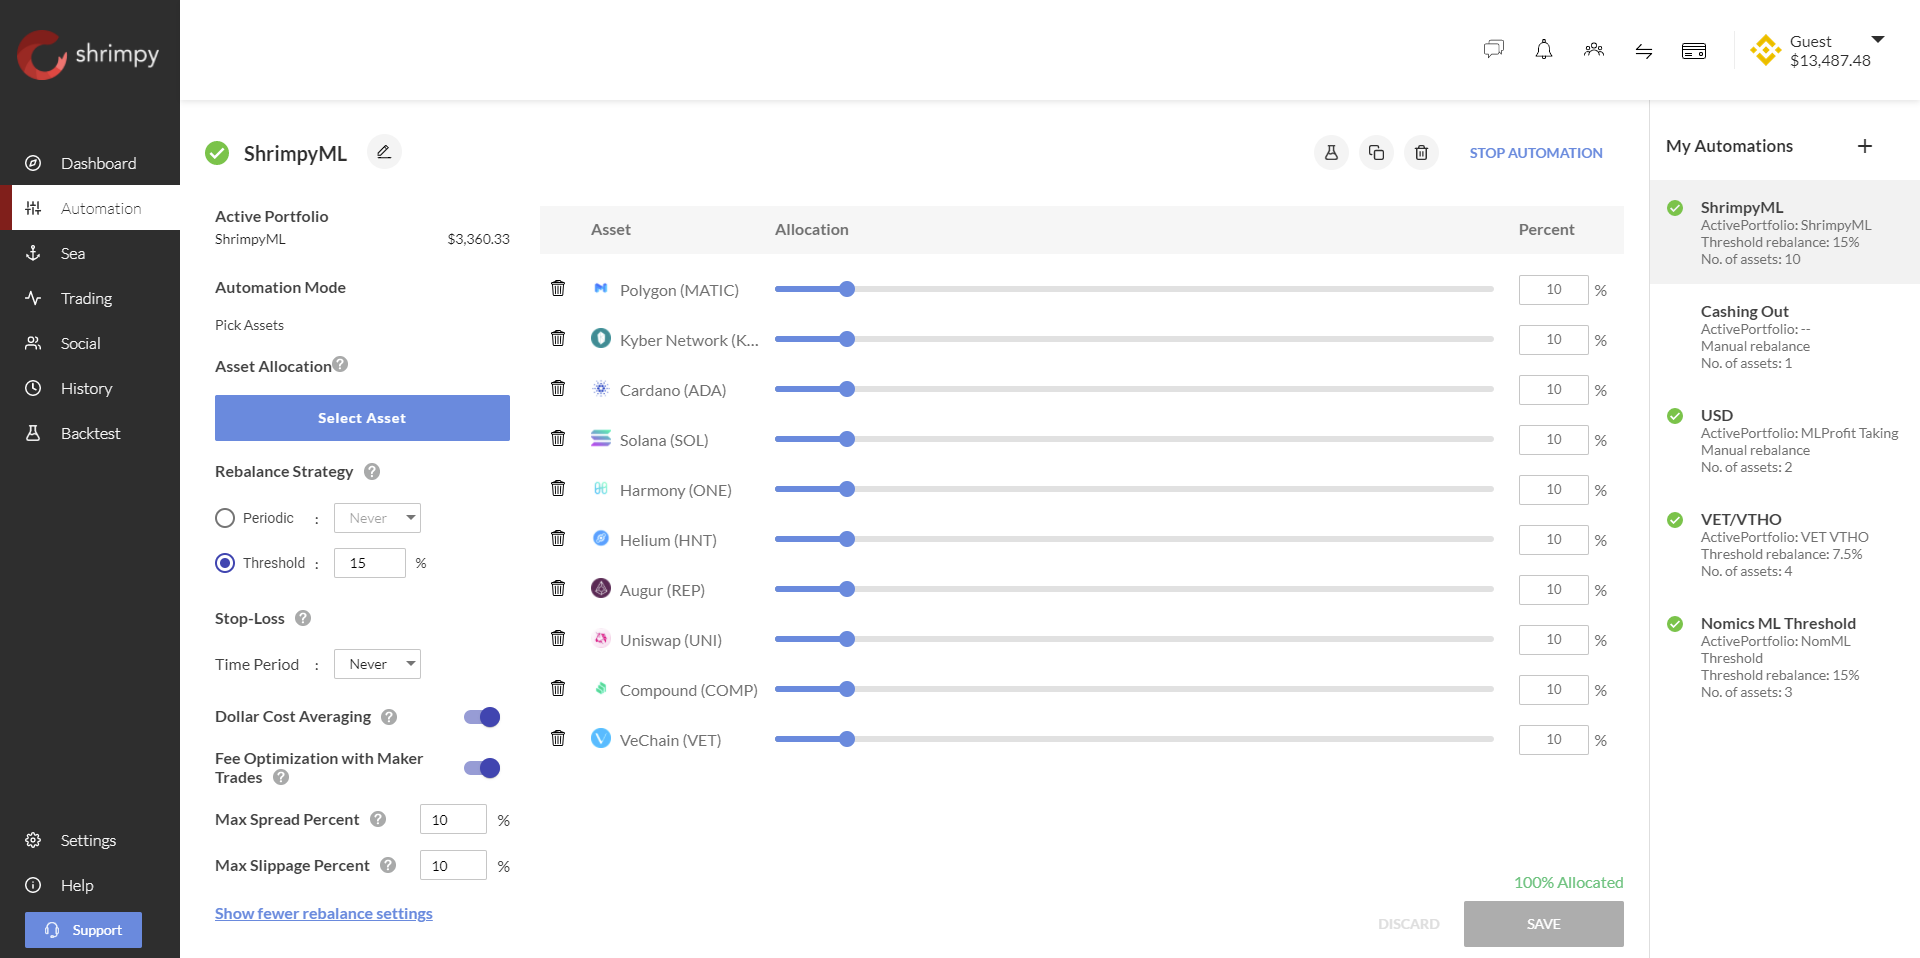
Task: Open the Periodic interval Never dropdown
Action: pyautogui.click(x=377, y=518)
